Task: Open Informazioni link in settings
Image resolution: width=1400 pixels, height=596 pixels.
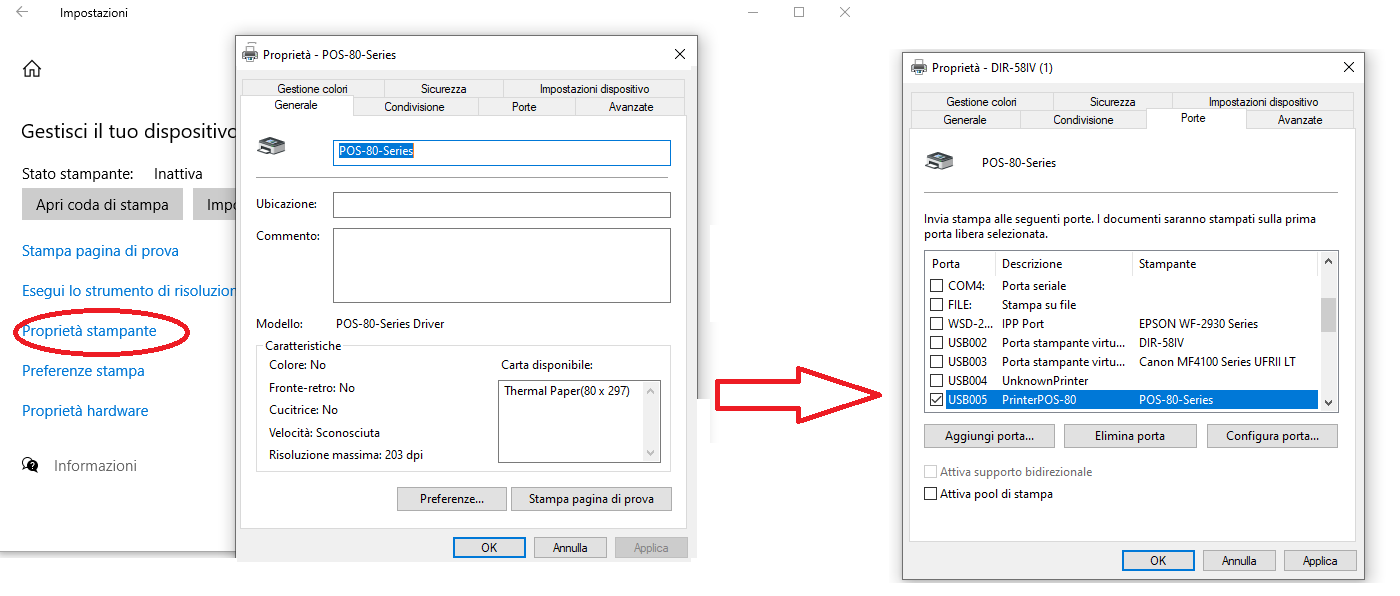Action: click(x=95, y=466)
